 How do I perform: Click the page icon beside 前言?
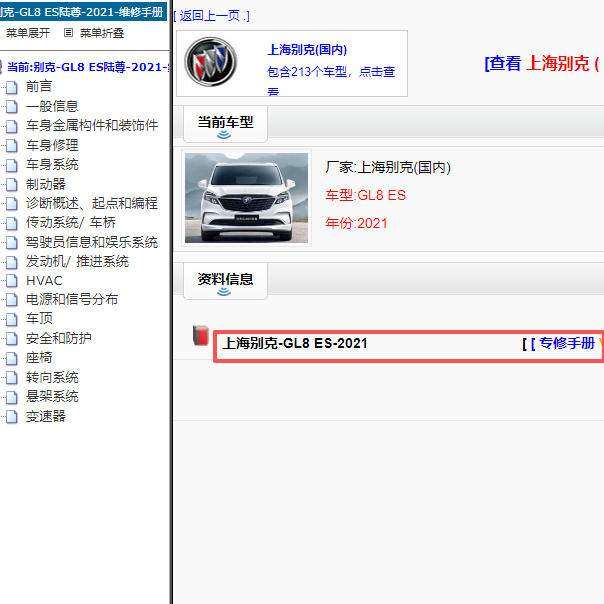click(x=12, y=87)
